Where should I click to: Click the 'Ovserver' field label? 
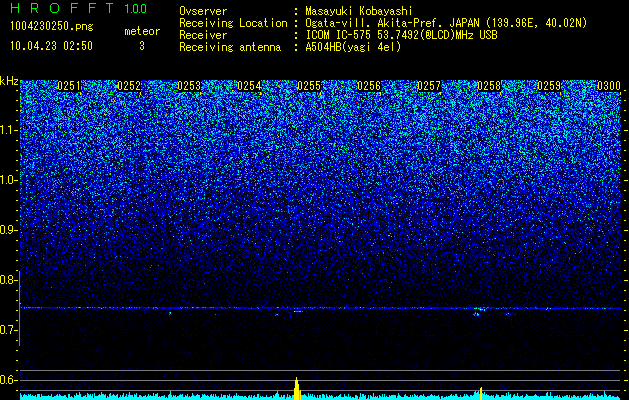pos(203,11)
